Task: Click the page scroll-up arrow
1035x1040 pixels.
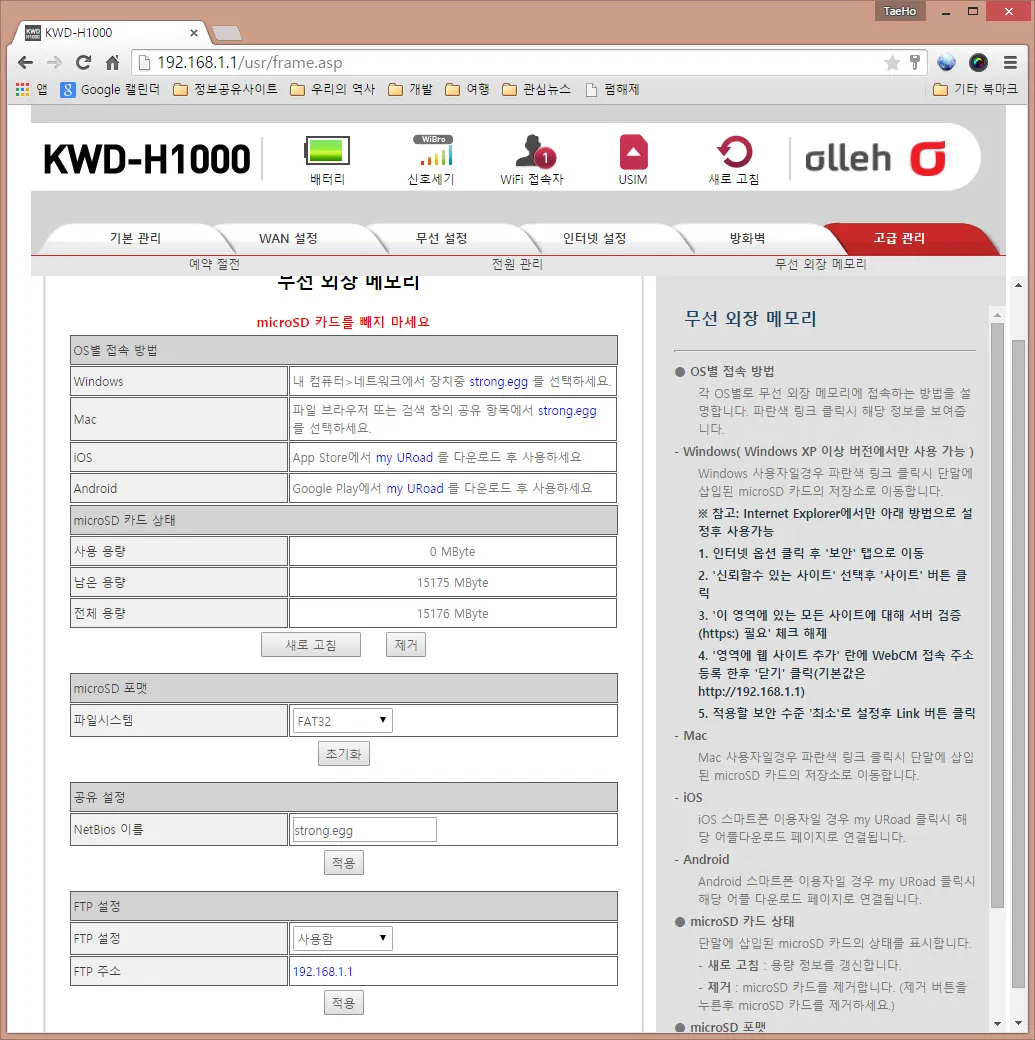Action: [1018, 285]
